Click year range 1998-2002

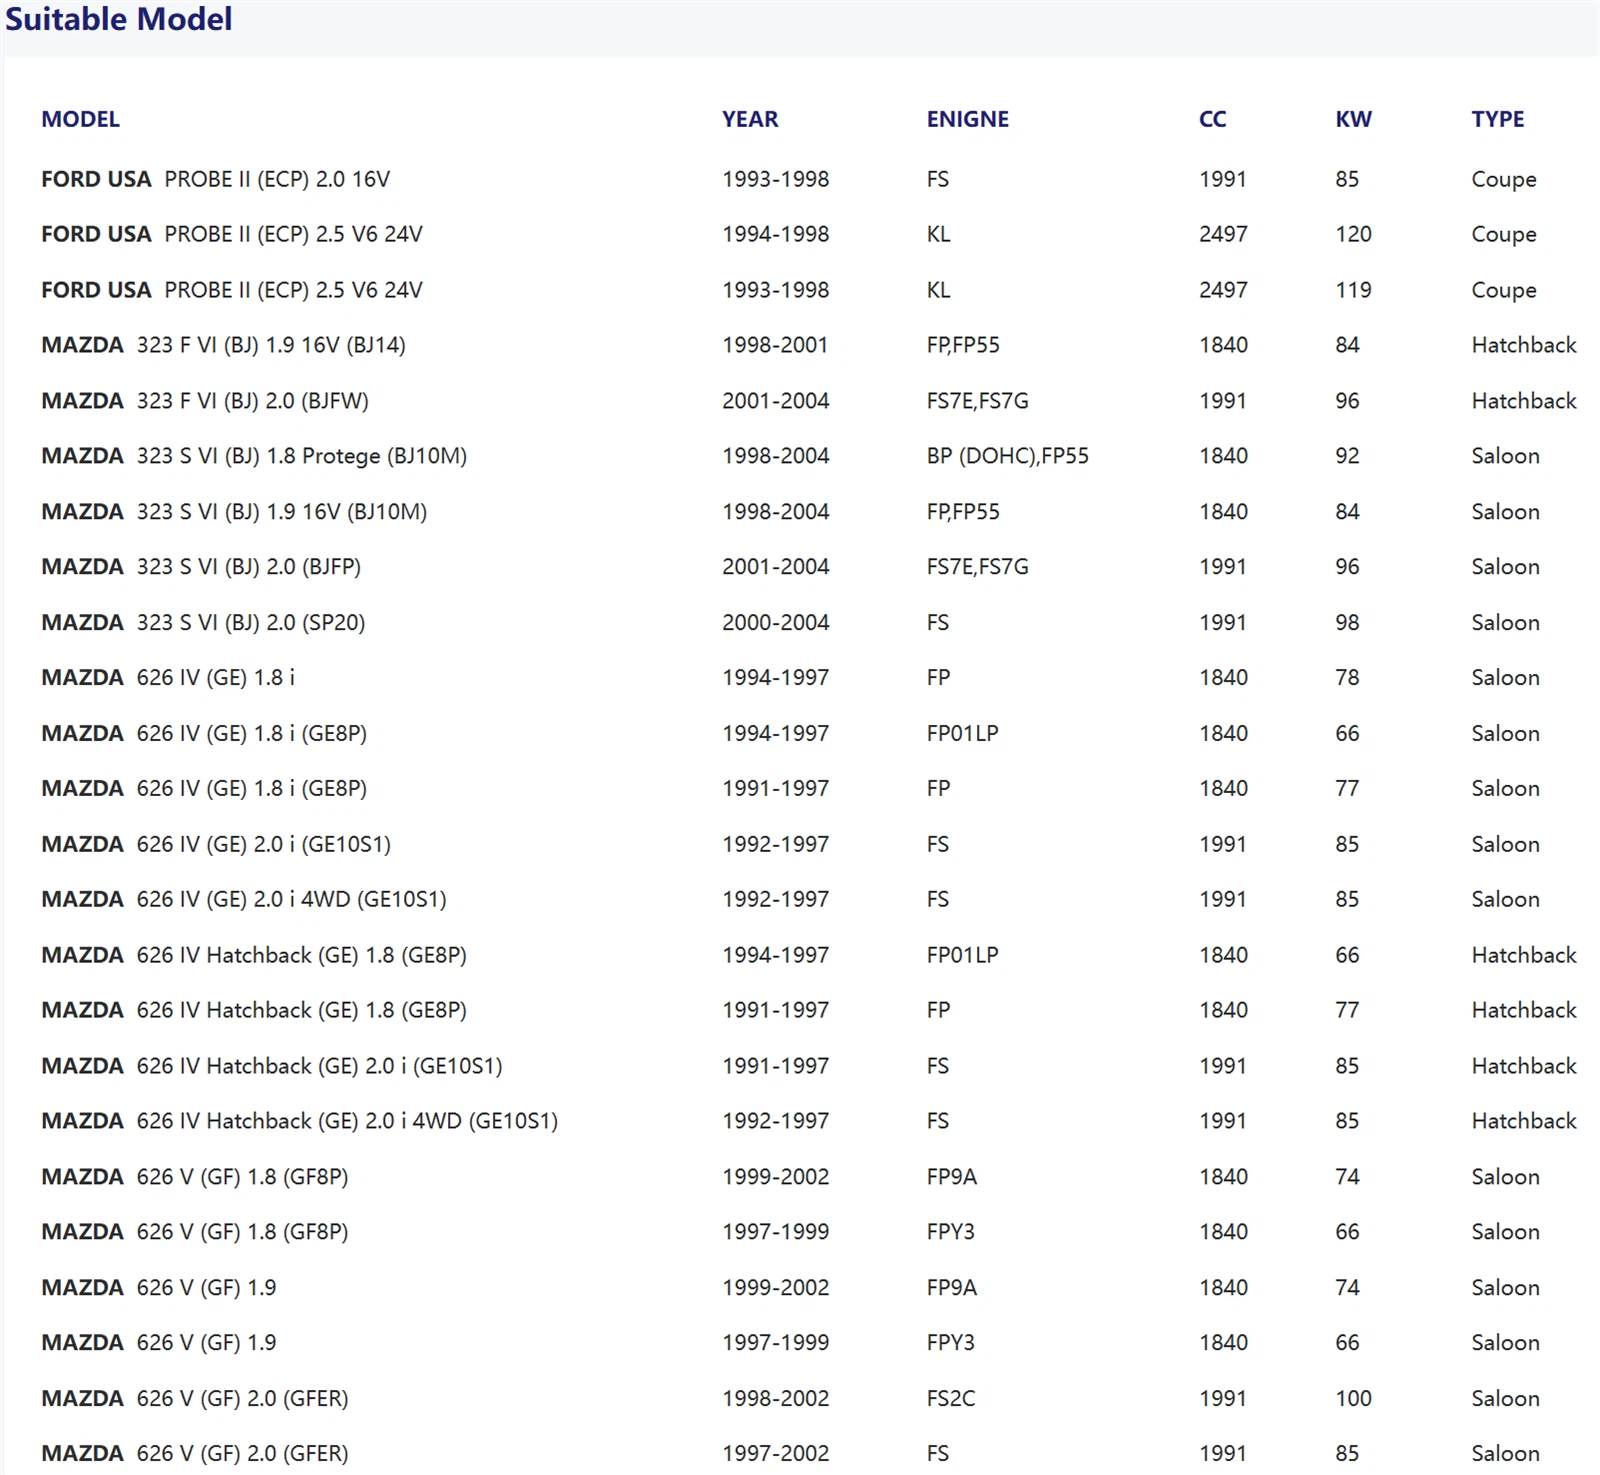775,1398
